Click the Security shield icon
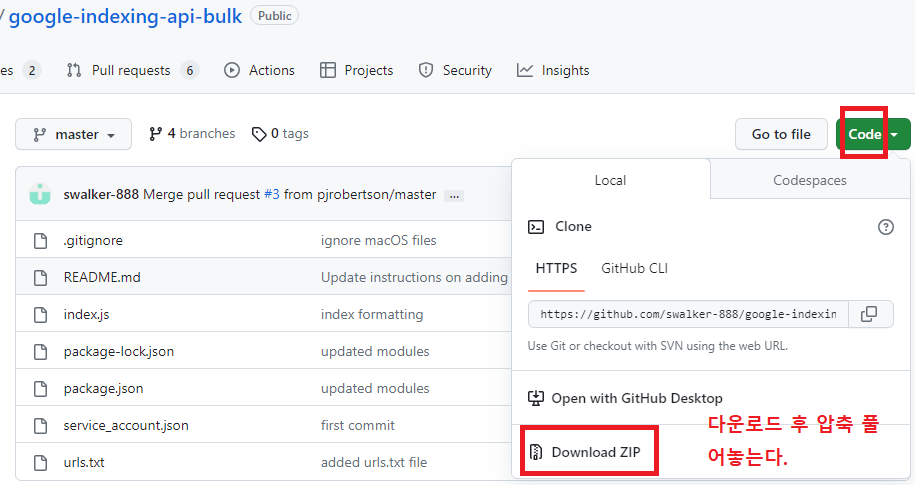Screen dimensions: 915x485 426,71
